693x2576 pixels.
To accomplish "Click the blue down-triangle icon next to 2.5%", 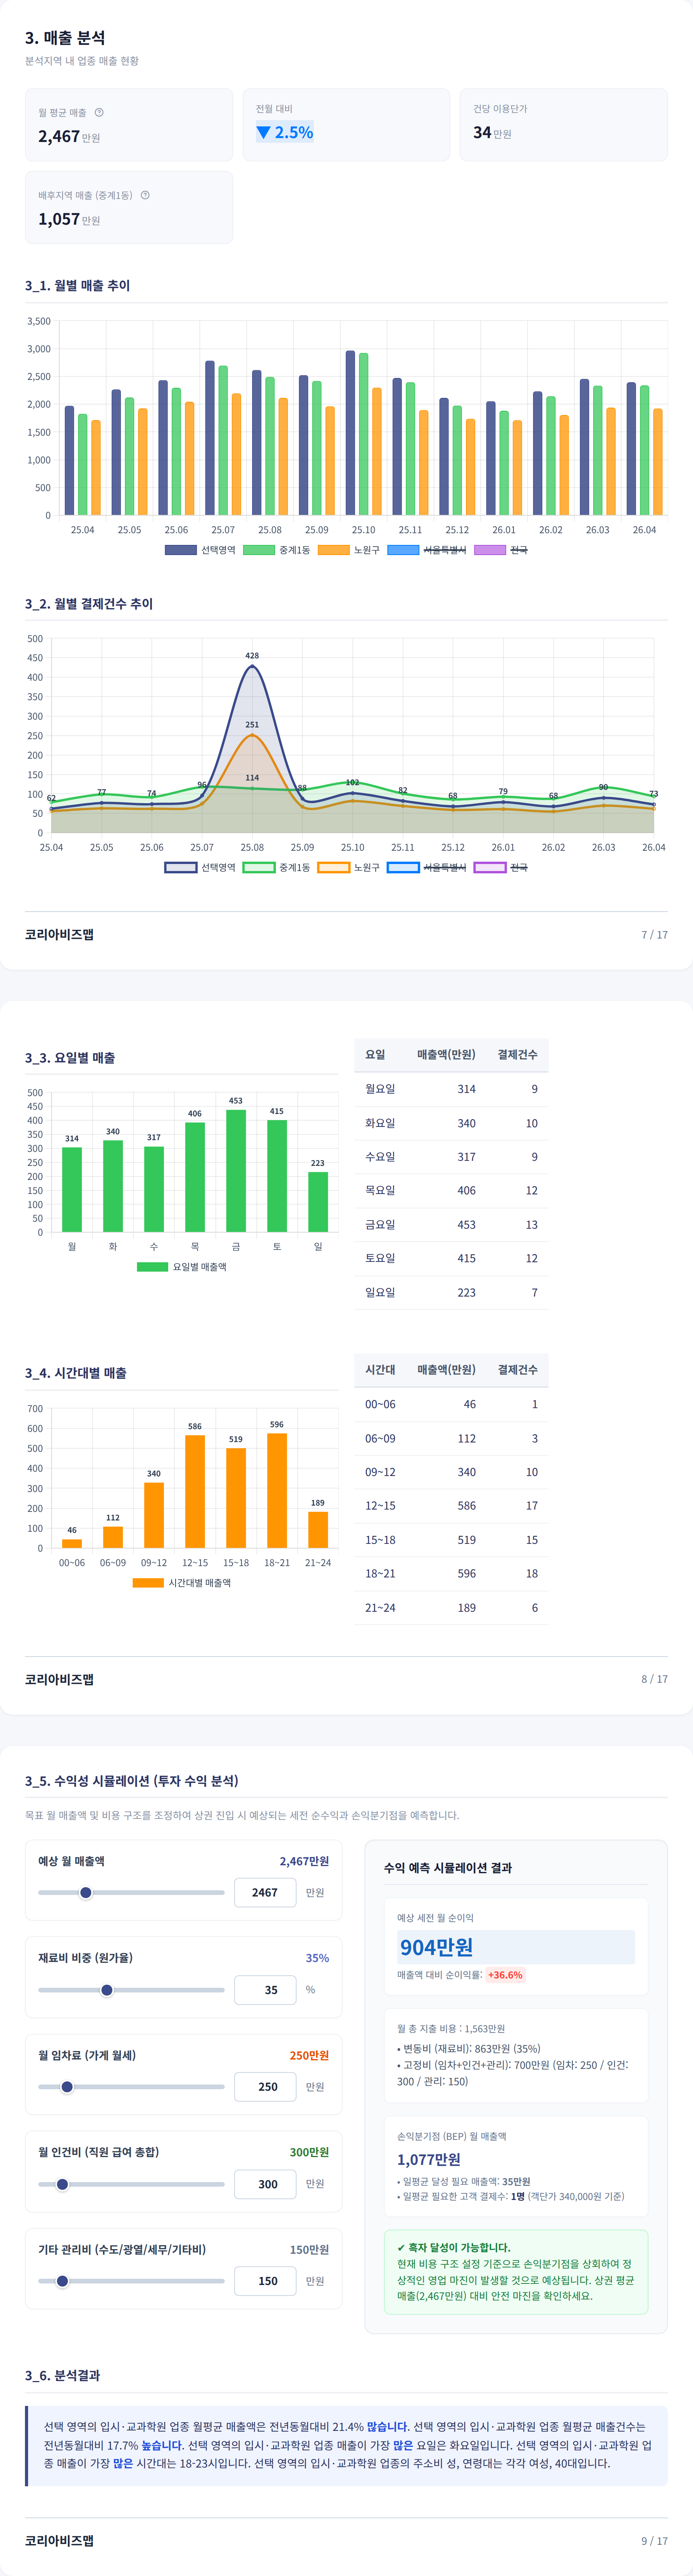I will coord(264,132).
